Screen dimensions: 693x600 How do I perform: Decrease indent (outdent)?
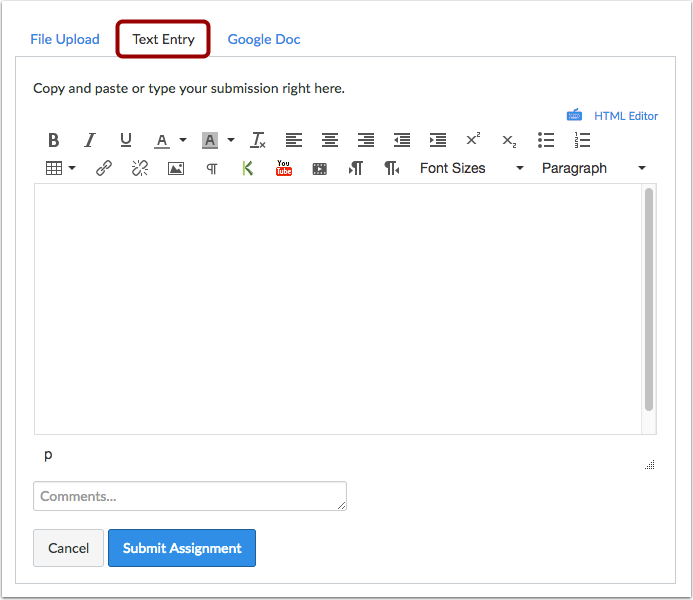click(402, 141)
